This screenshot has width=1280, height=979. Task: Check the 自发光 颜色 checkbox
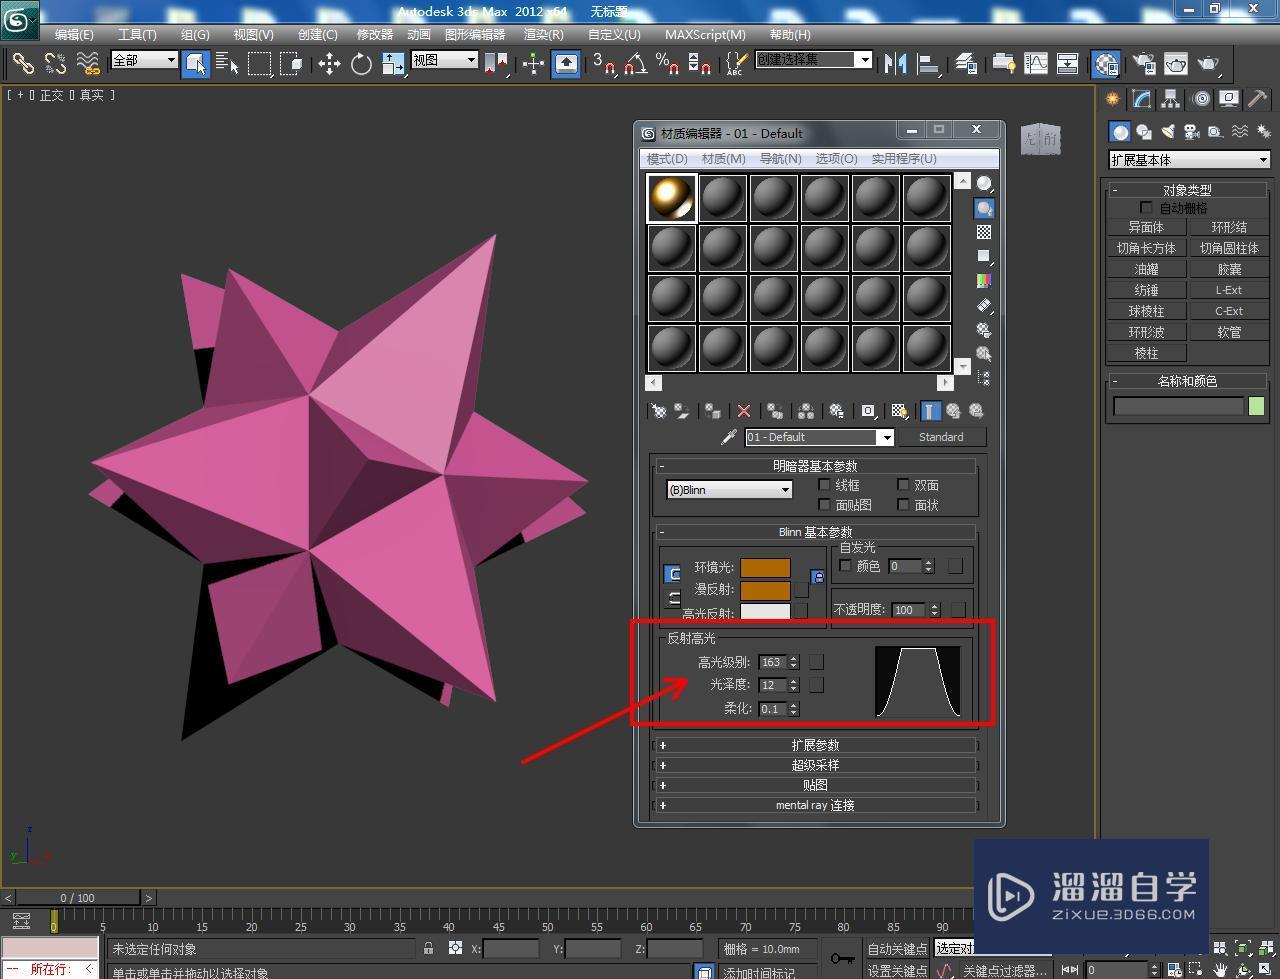(x=846, y=566)
